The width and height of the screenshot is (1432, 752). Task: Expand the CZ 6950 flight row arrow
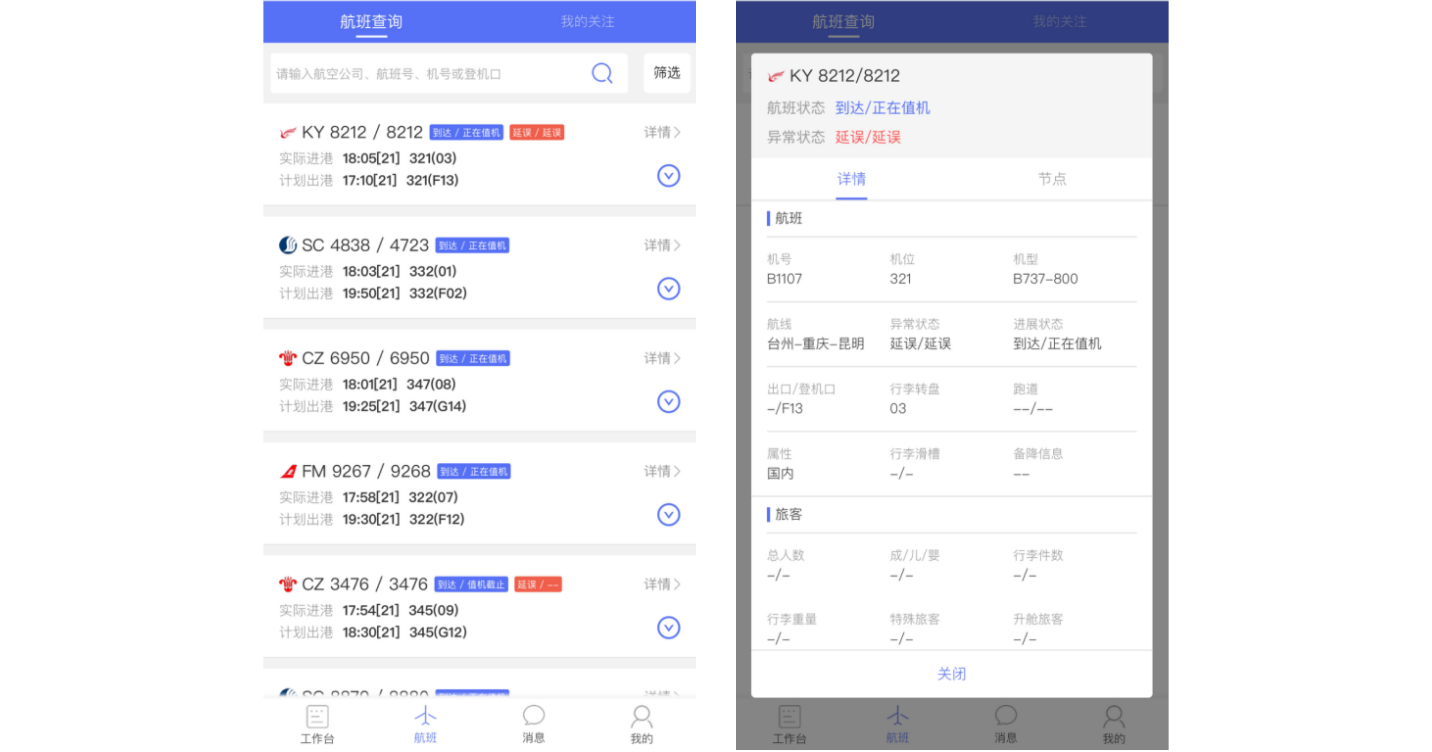[x=668, y=402]
